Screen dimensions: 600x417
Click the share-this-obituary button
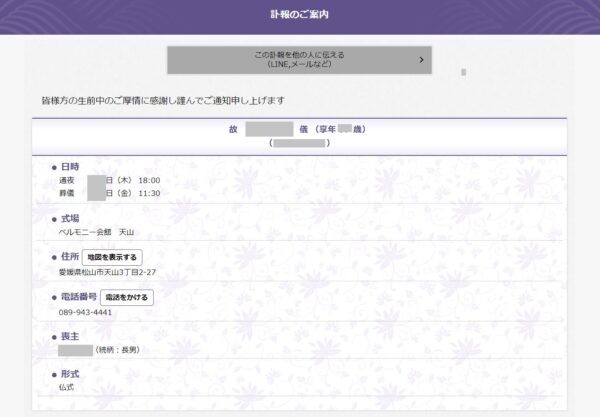point(299,60)
